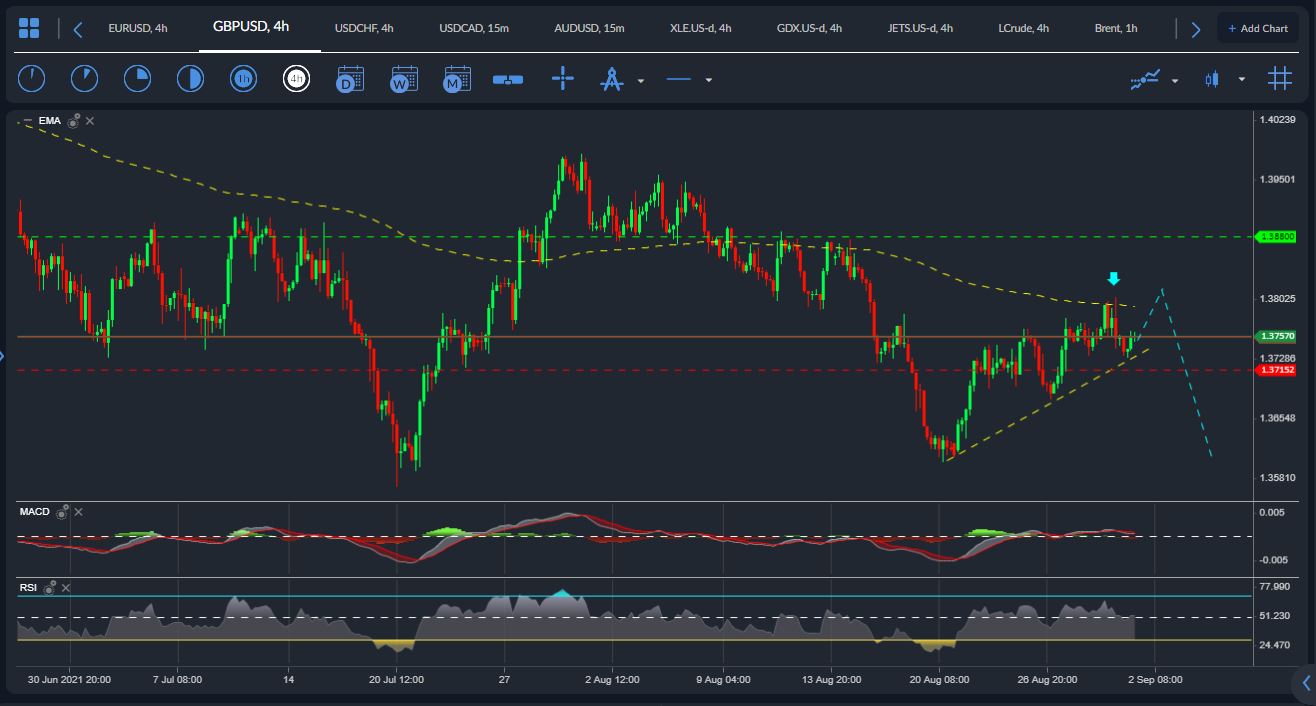Screen dimensions: 1316x706
Task: Expand the indicators dropdown arrow
Action: click(1175, 80)
